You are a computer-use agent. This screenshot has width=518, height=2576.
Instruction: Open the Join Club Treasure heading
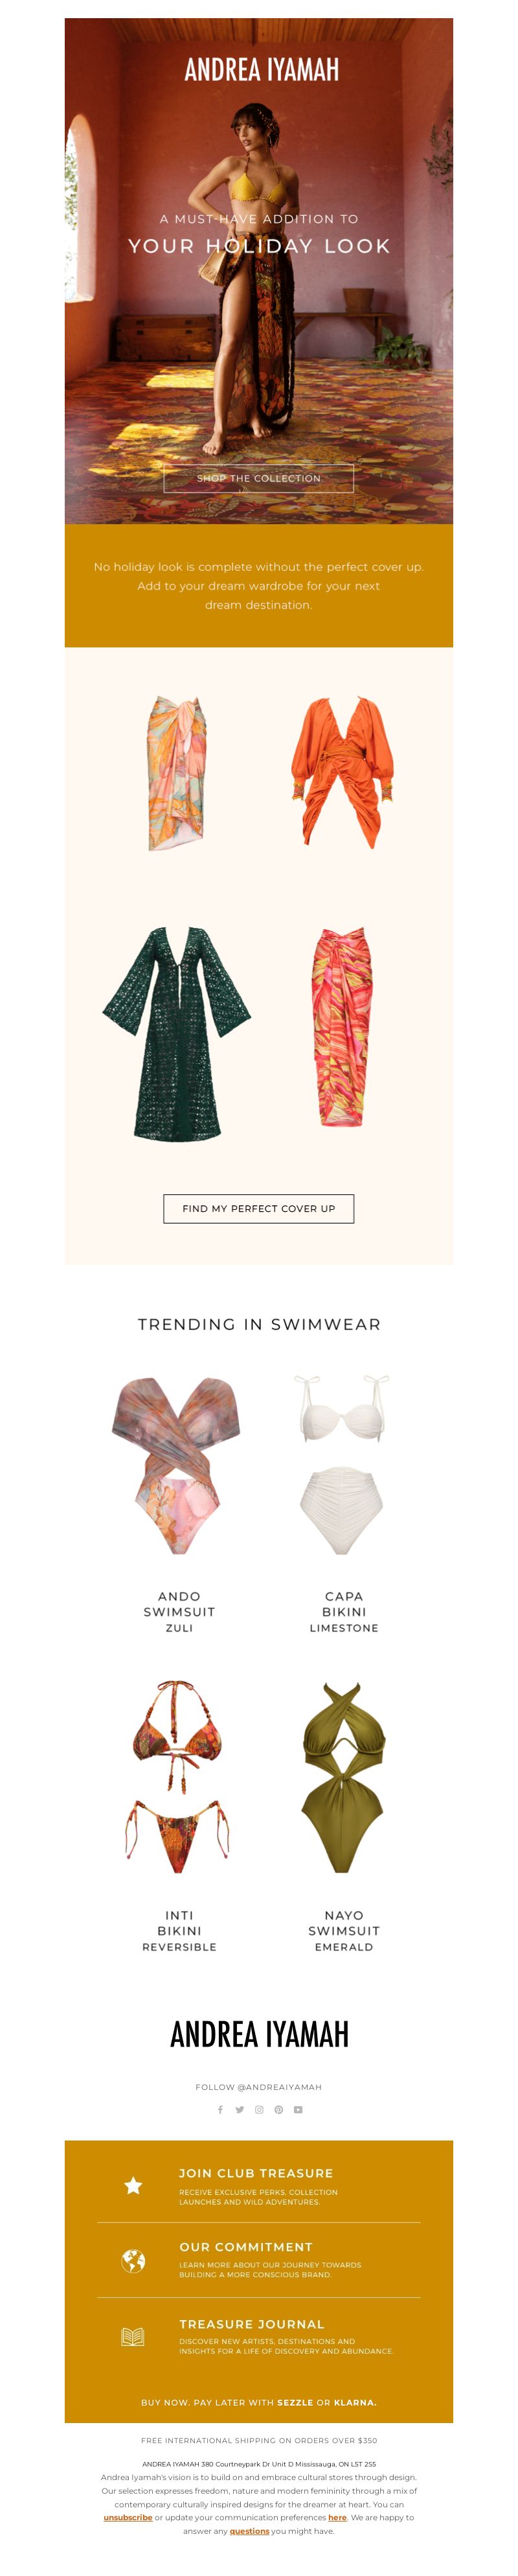click(256, 2173)
